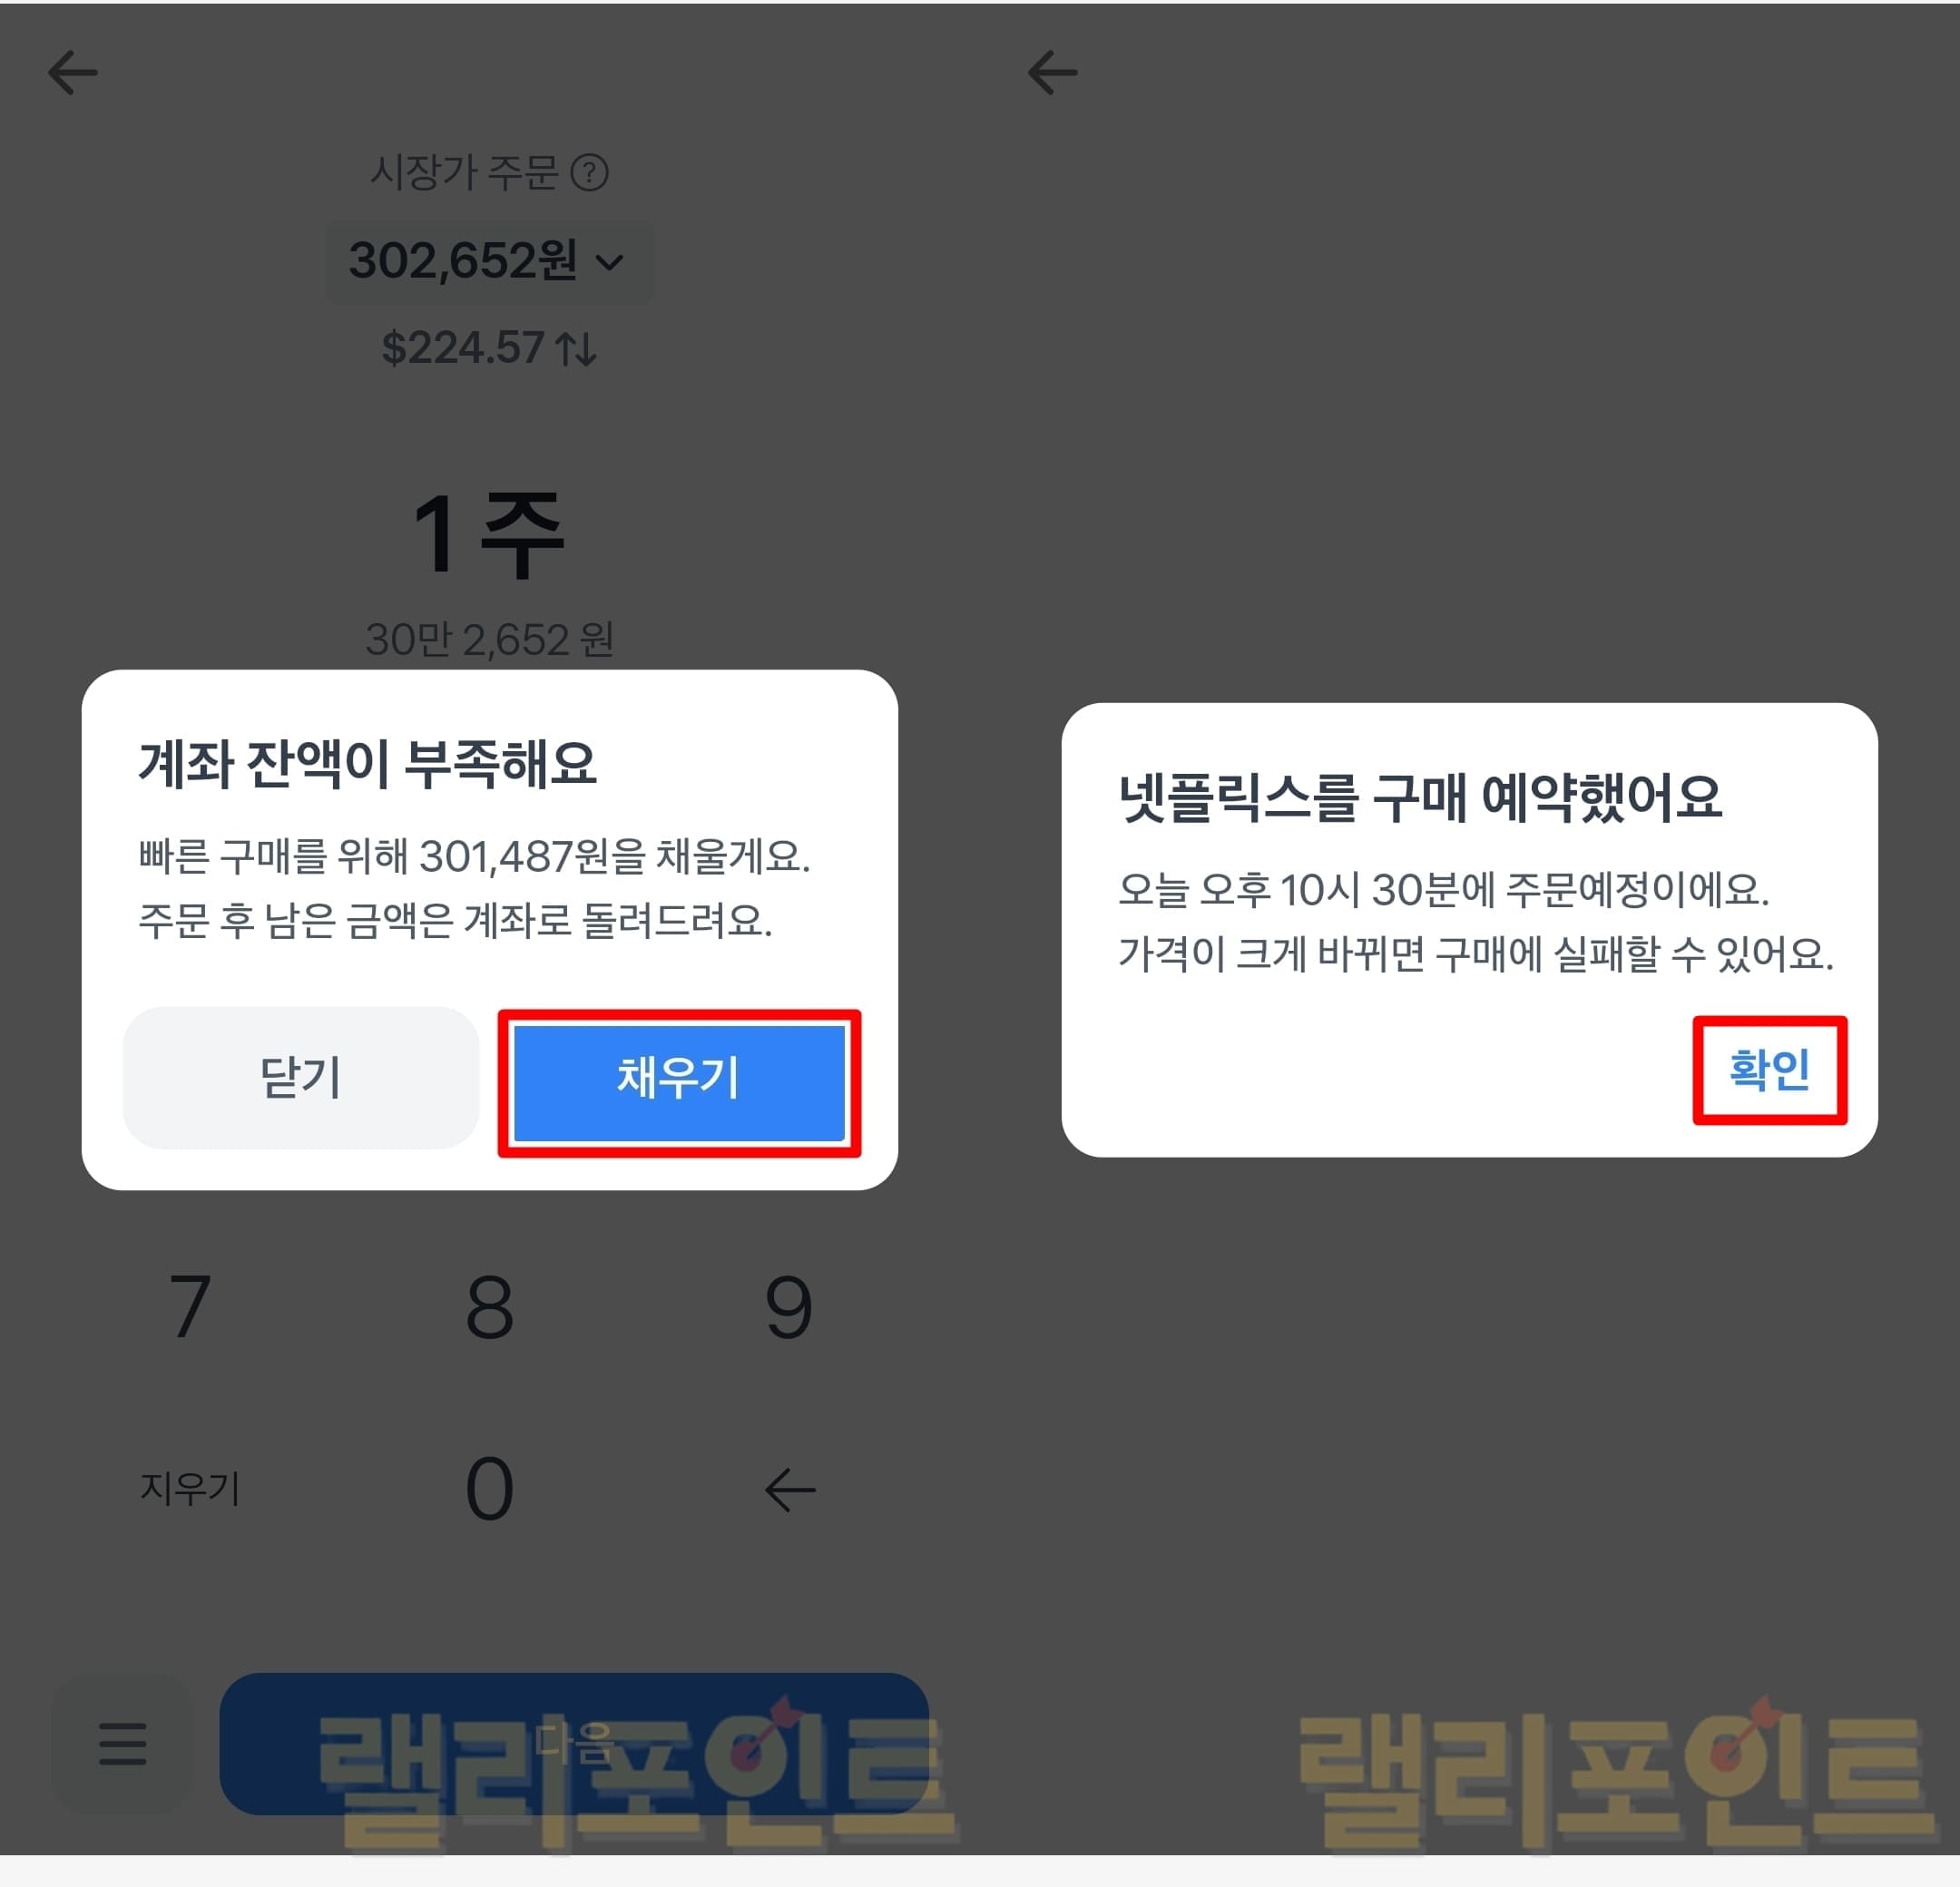1960x1887 pixels.
Task: Click the blue 채우기 button
Action: click(679, 1082)
